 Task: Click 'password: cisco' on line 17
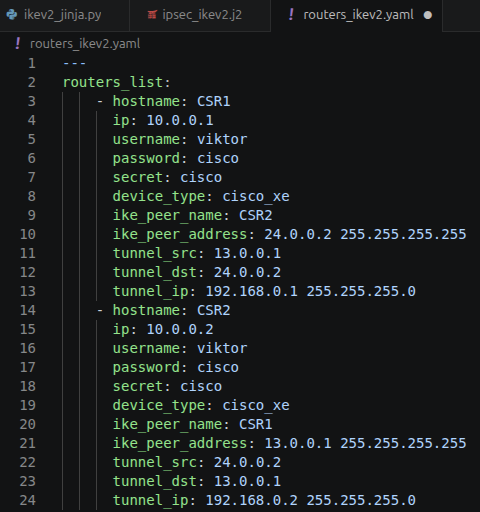(x=176, y=367)
